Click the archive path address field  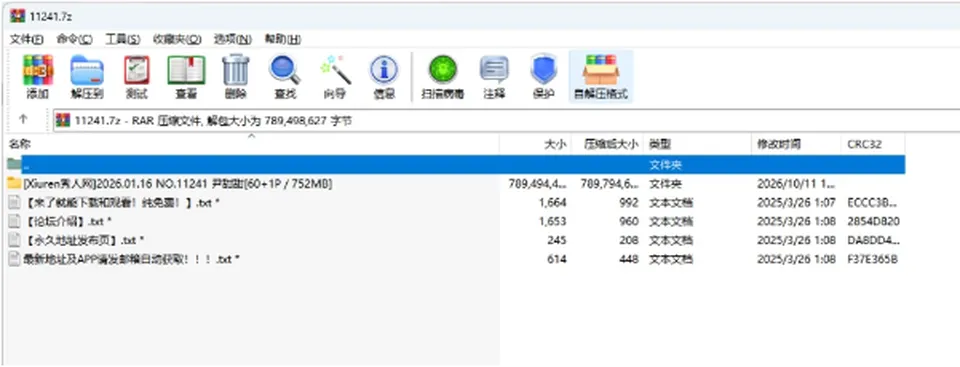pos(506,121)
